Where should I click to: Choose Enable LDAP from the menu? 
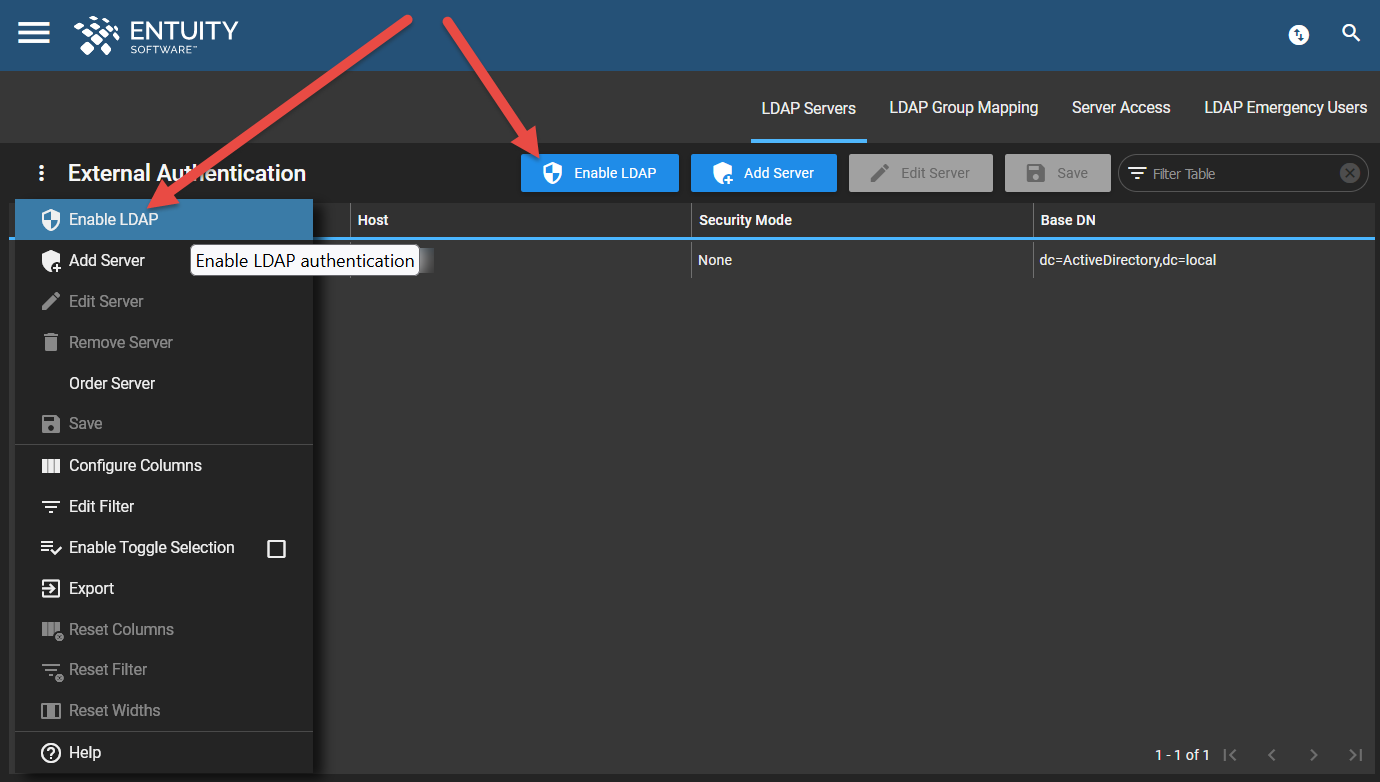pyautogui.click(x=113, y=219)
